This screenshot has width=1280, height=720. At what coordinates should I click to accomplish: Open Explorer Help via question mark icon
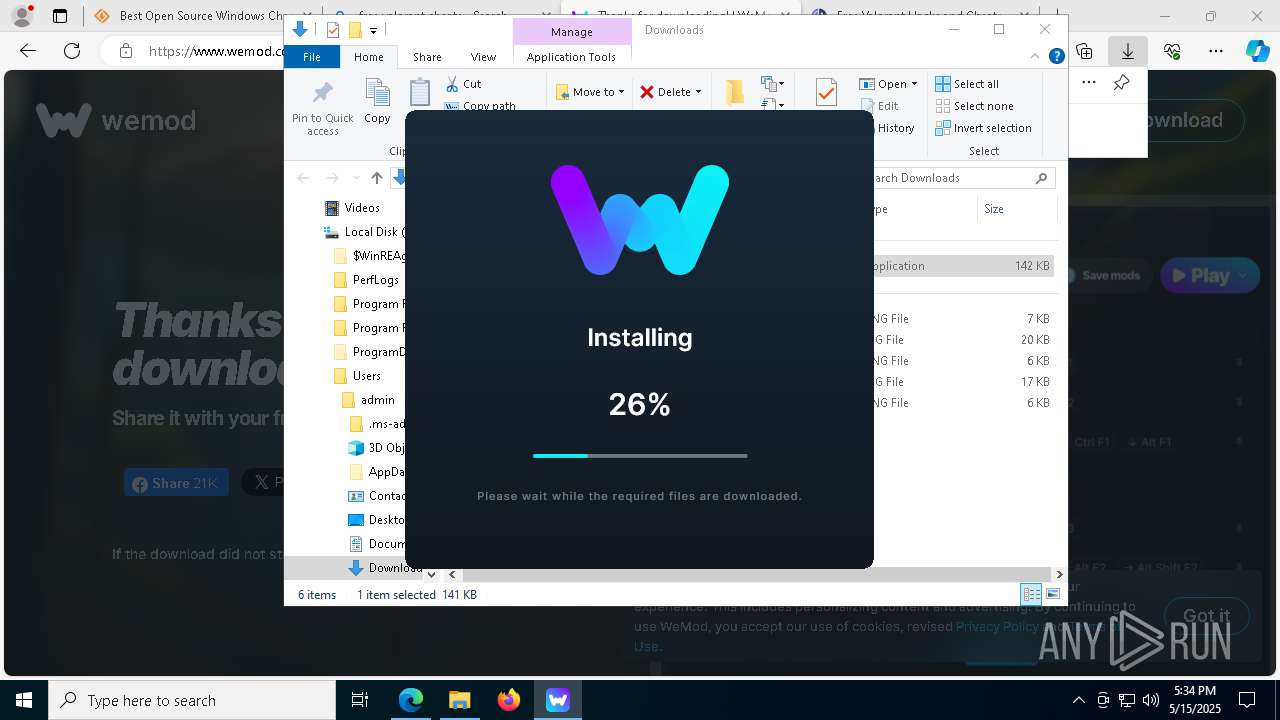click(1056, 57)
